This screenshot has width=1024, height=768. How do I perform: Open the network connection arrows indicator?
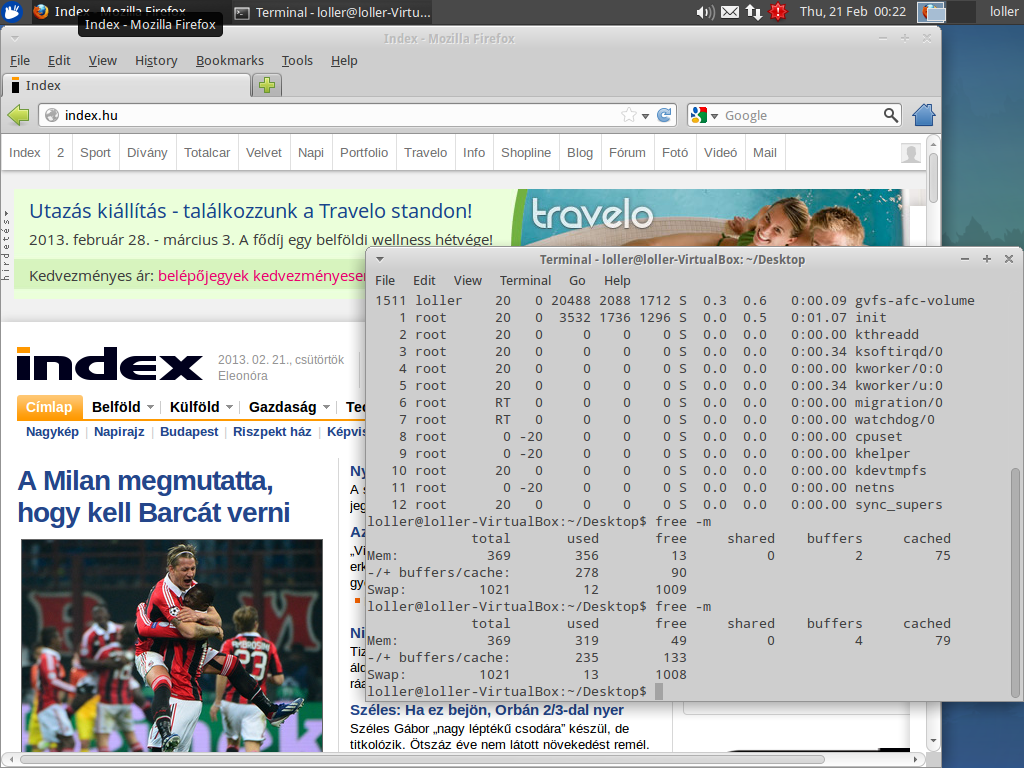click(754, 12)
